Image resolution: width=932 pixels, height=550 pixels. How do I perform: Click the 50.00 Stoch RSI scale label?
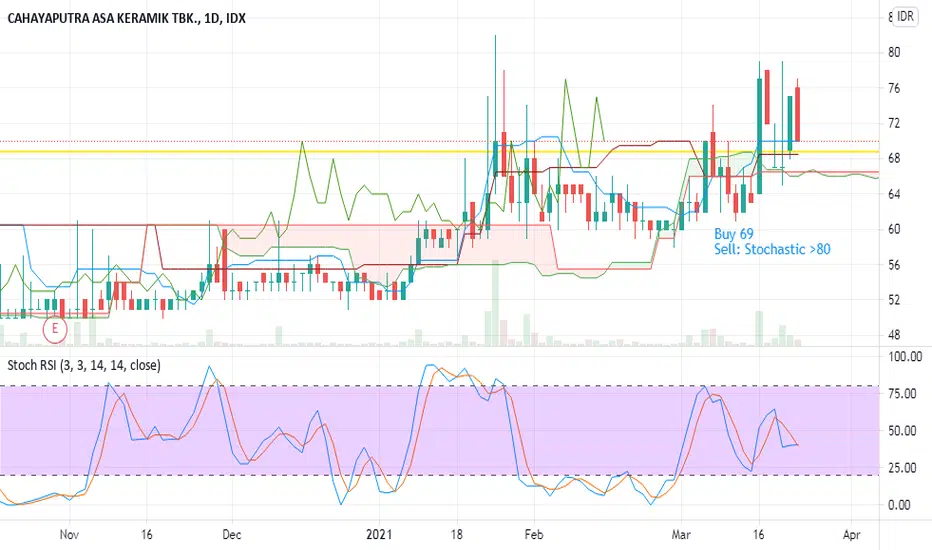click(x=902, y=430)
